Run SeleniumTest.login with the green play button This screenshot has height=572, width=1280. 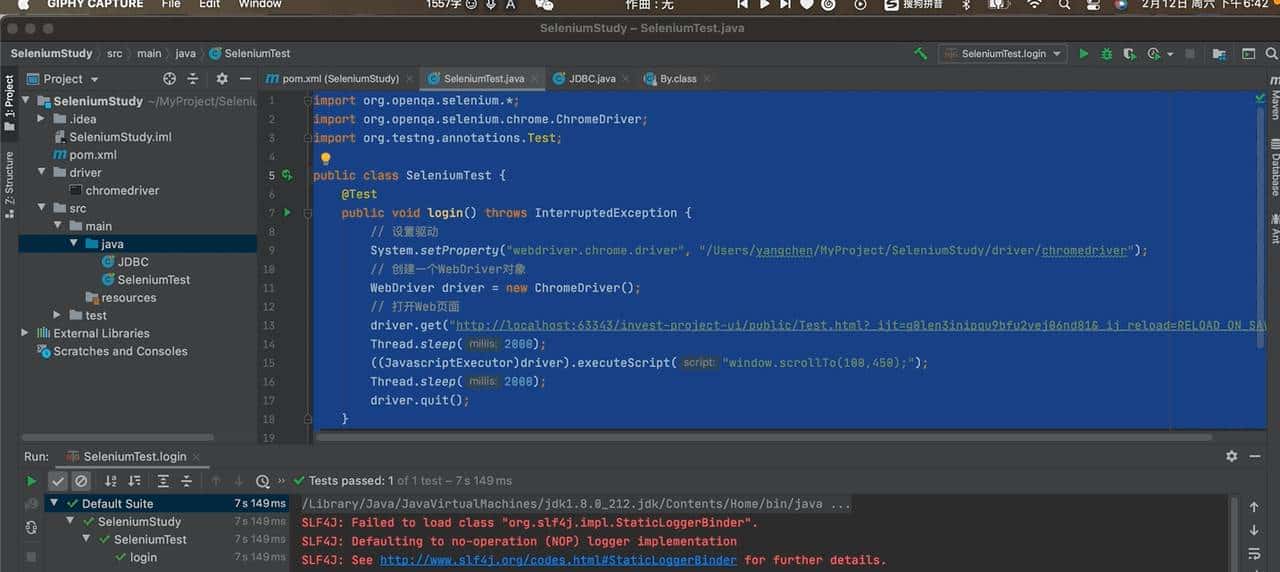1083,54
